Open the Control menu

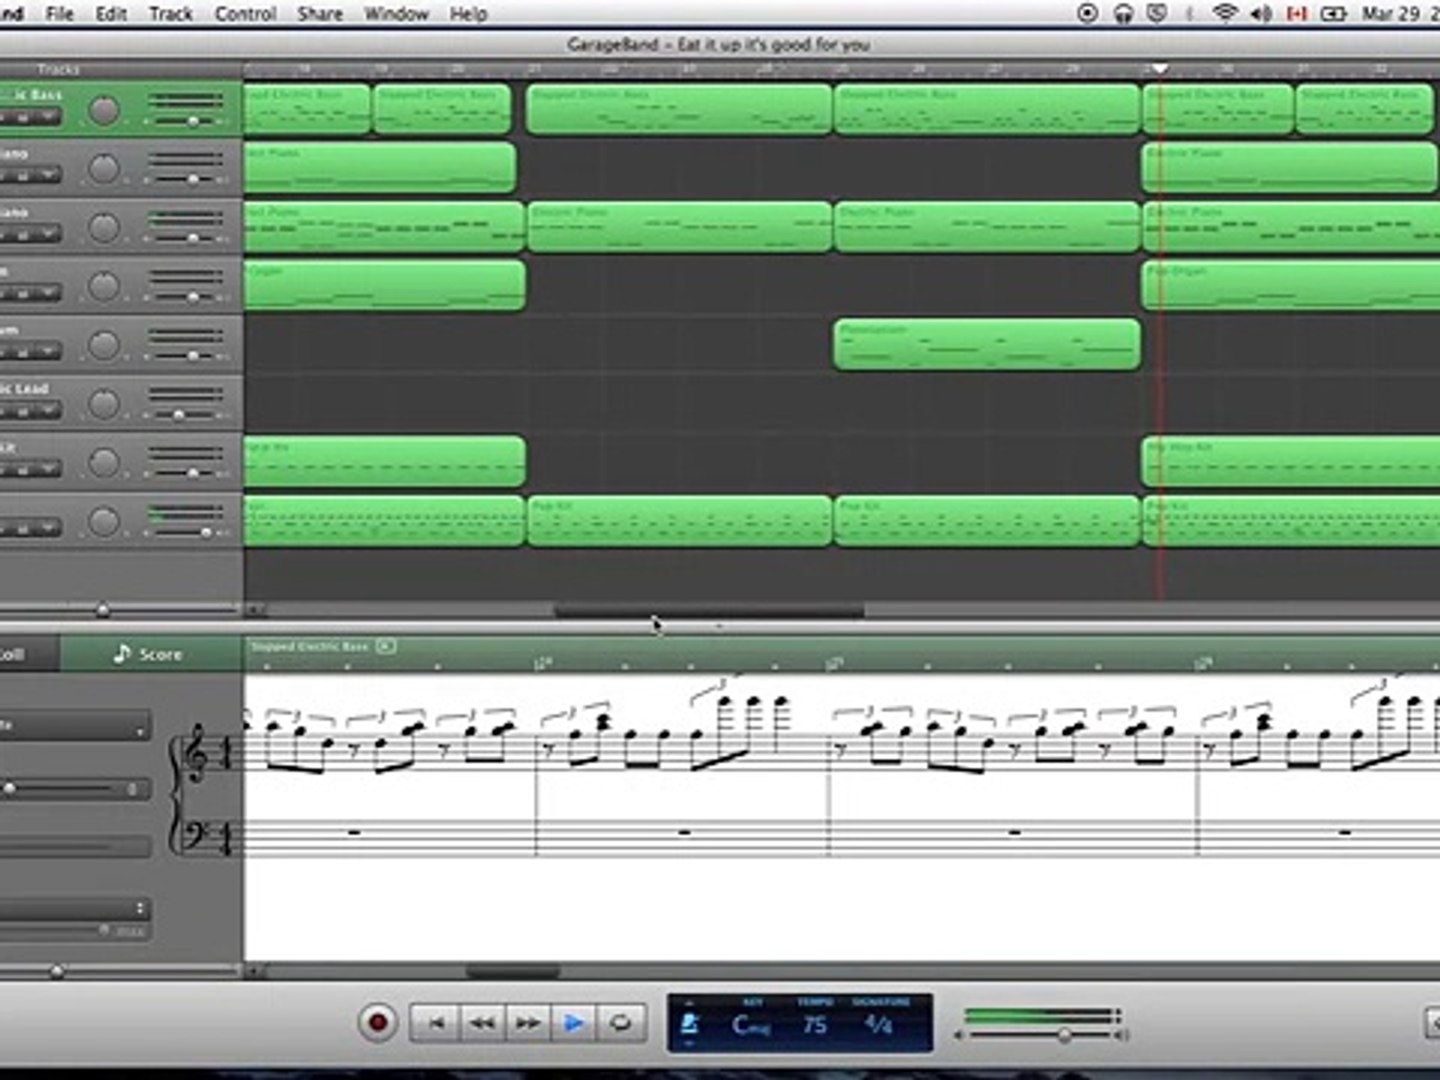(x=246, y=14)
